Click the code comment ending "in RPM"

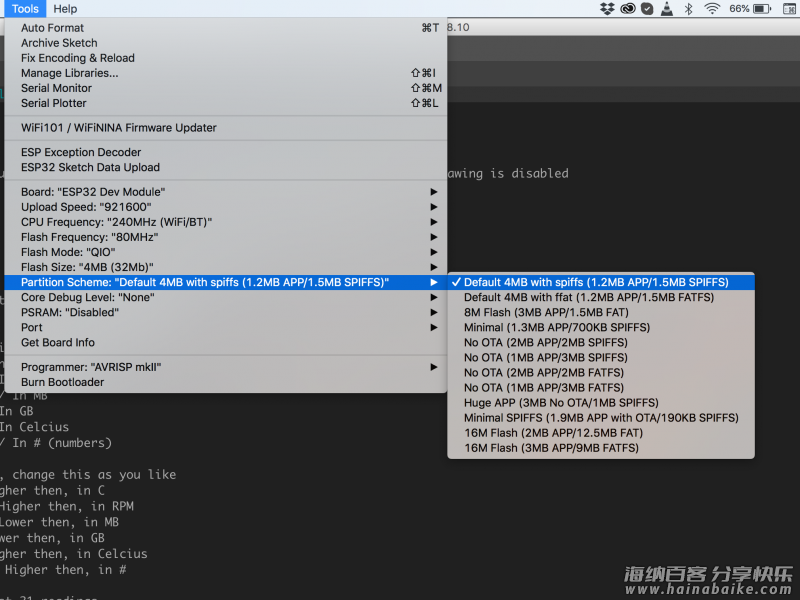67,507
